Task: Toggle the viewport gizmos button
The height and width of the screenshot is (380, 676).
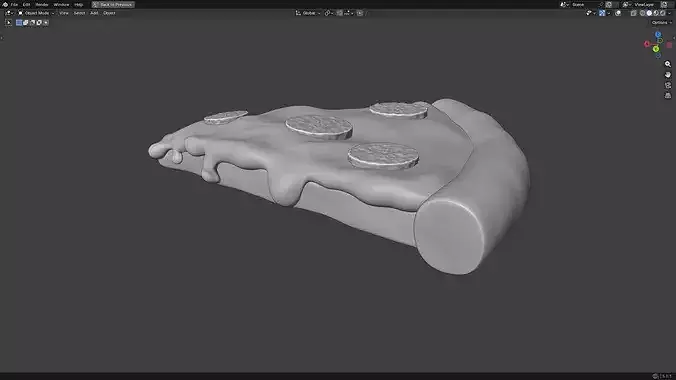Action: tap(602, 13)
